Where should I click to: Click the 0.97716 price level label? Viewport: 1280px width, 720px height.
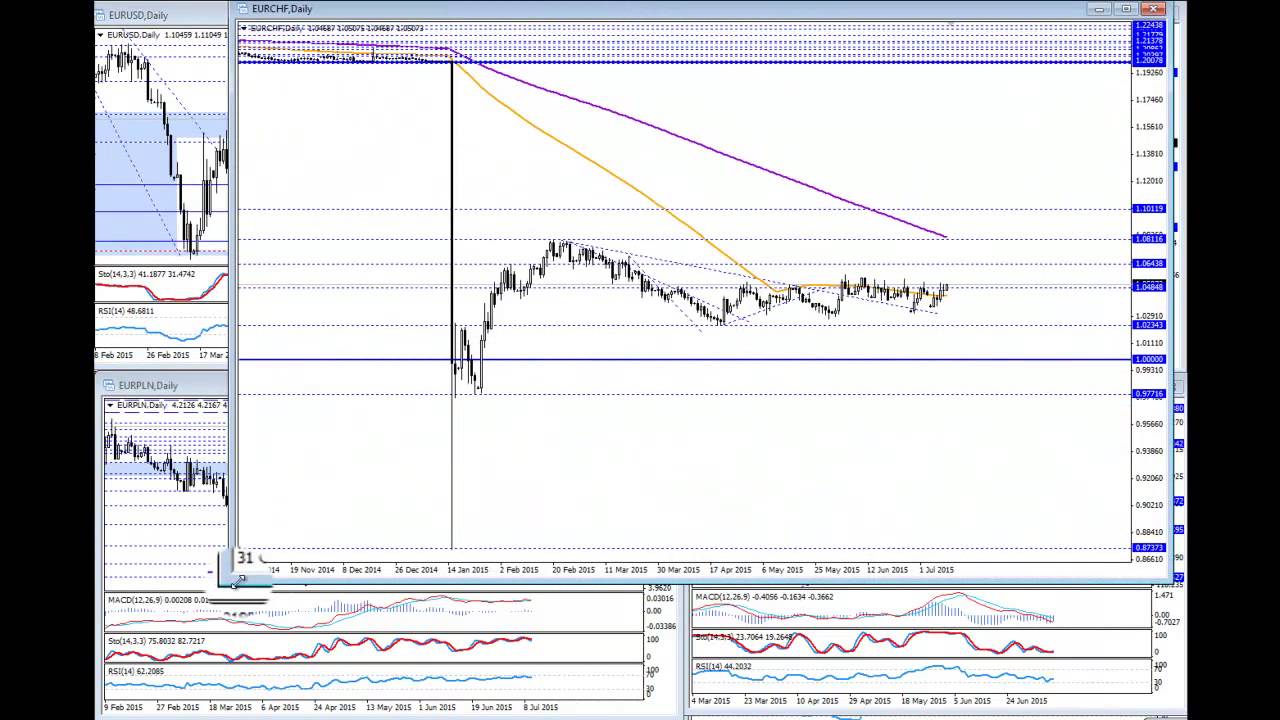point(1149,394)
